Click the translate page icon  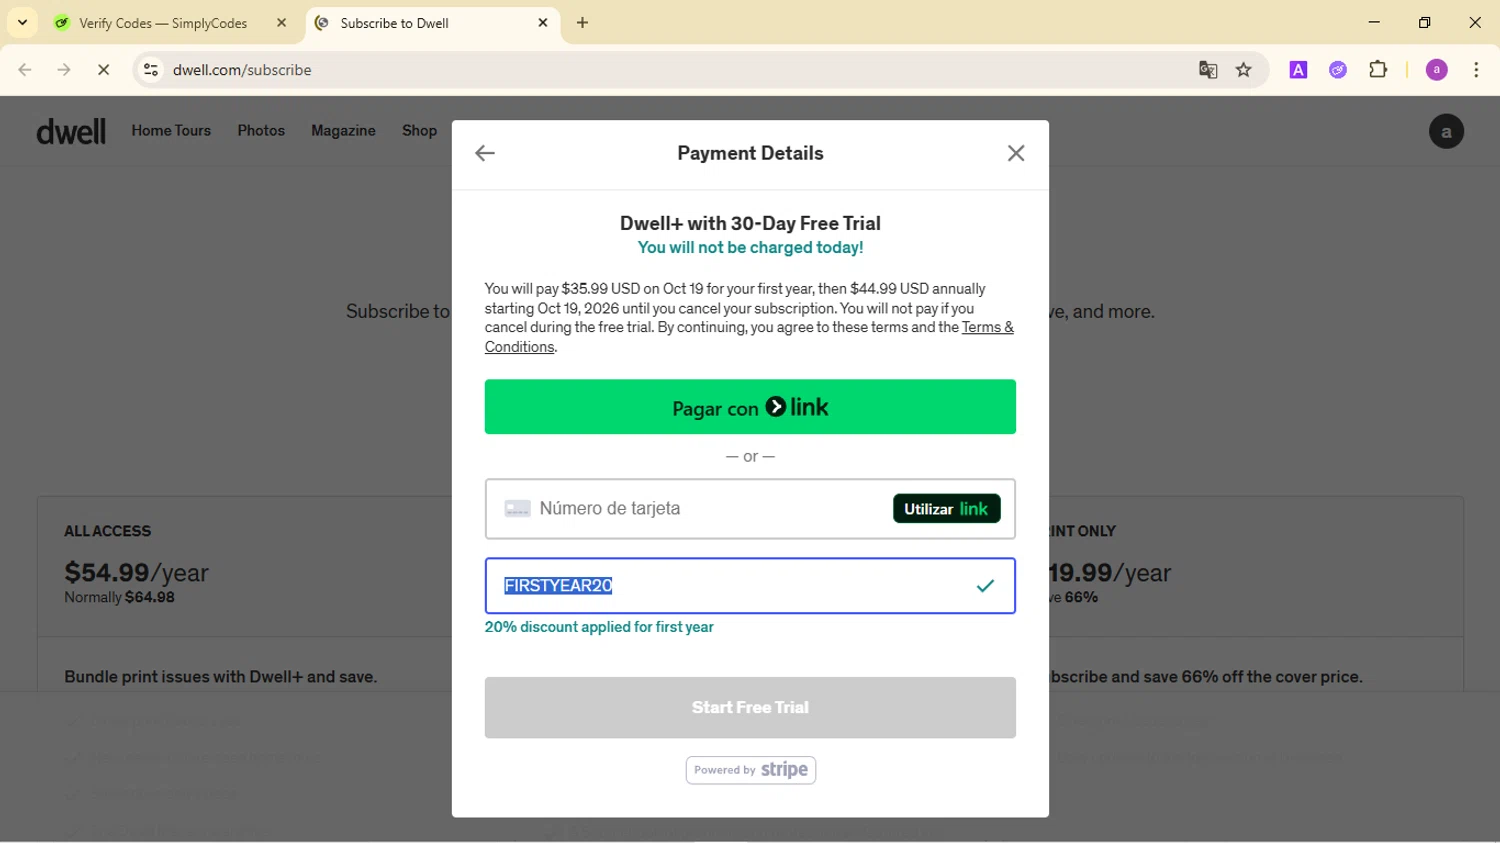1208,70
